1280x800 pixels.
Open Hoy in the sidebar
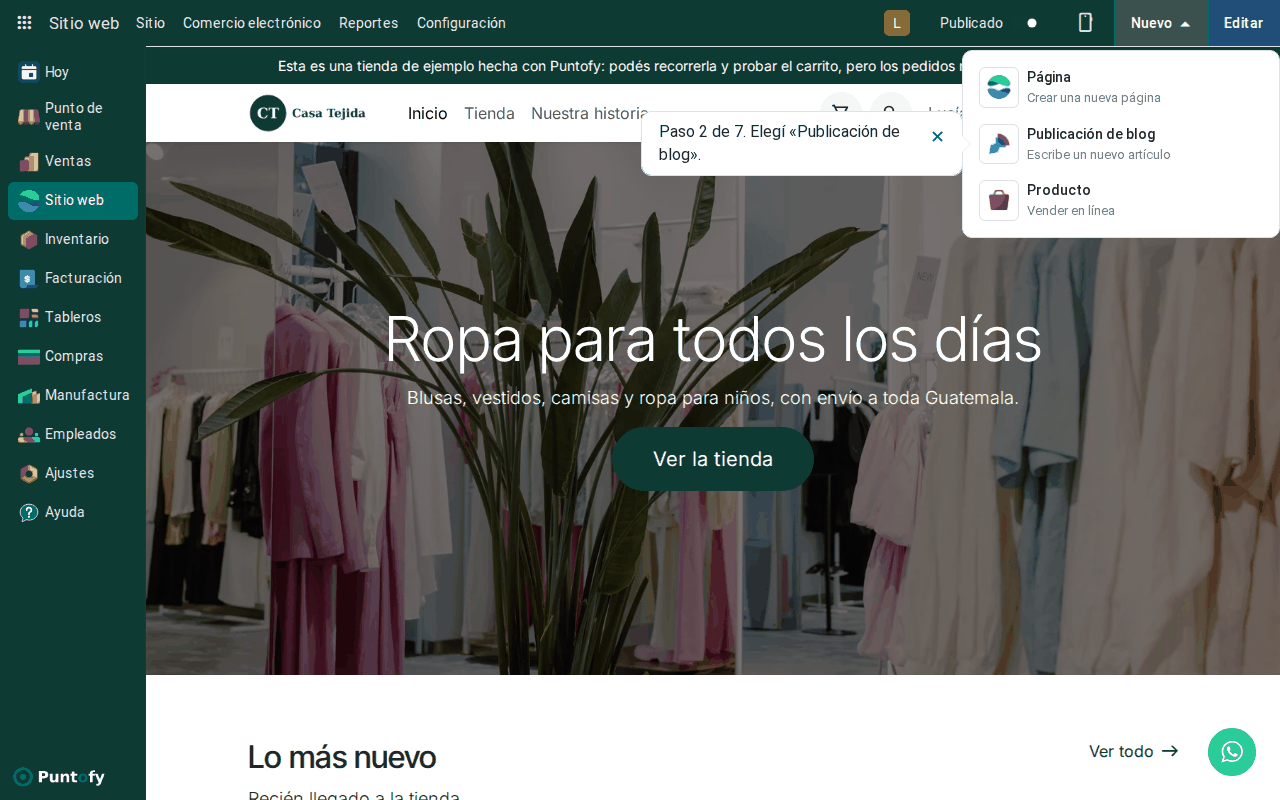pyautogui.click(x=73, y=72)
